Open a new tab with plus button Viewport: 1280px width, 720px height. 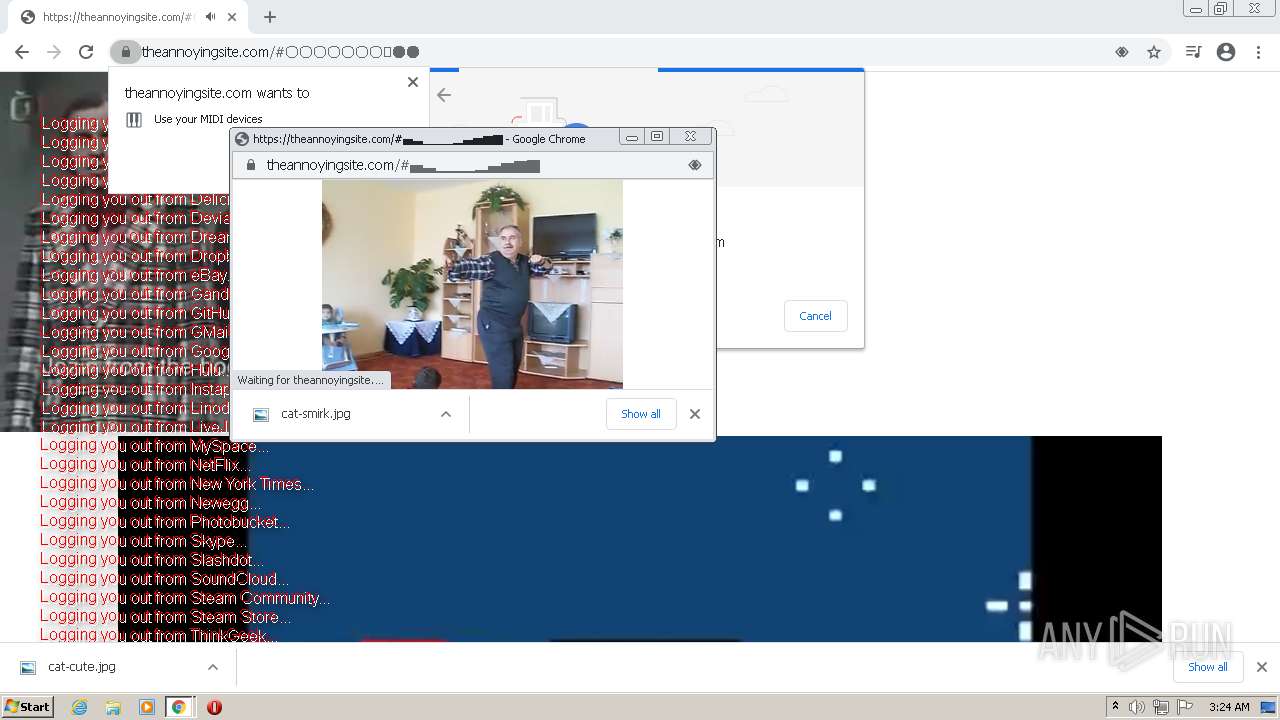coord(270,17)
